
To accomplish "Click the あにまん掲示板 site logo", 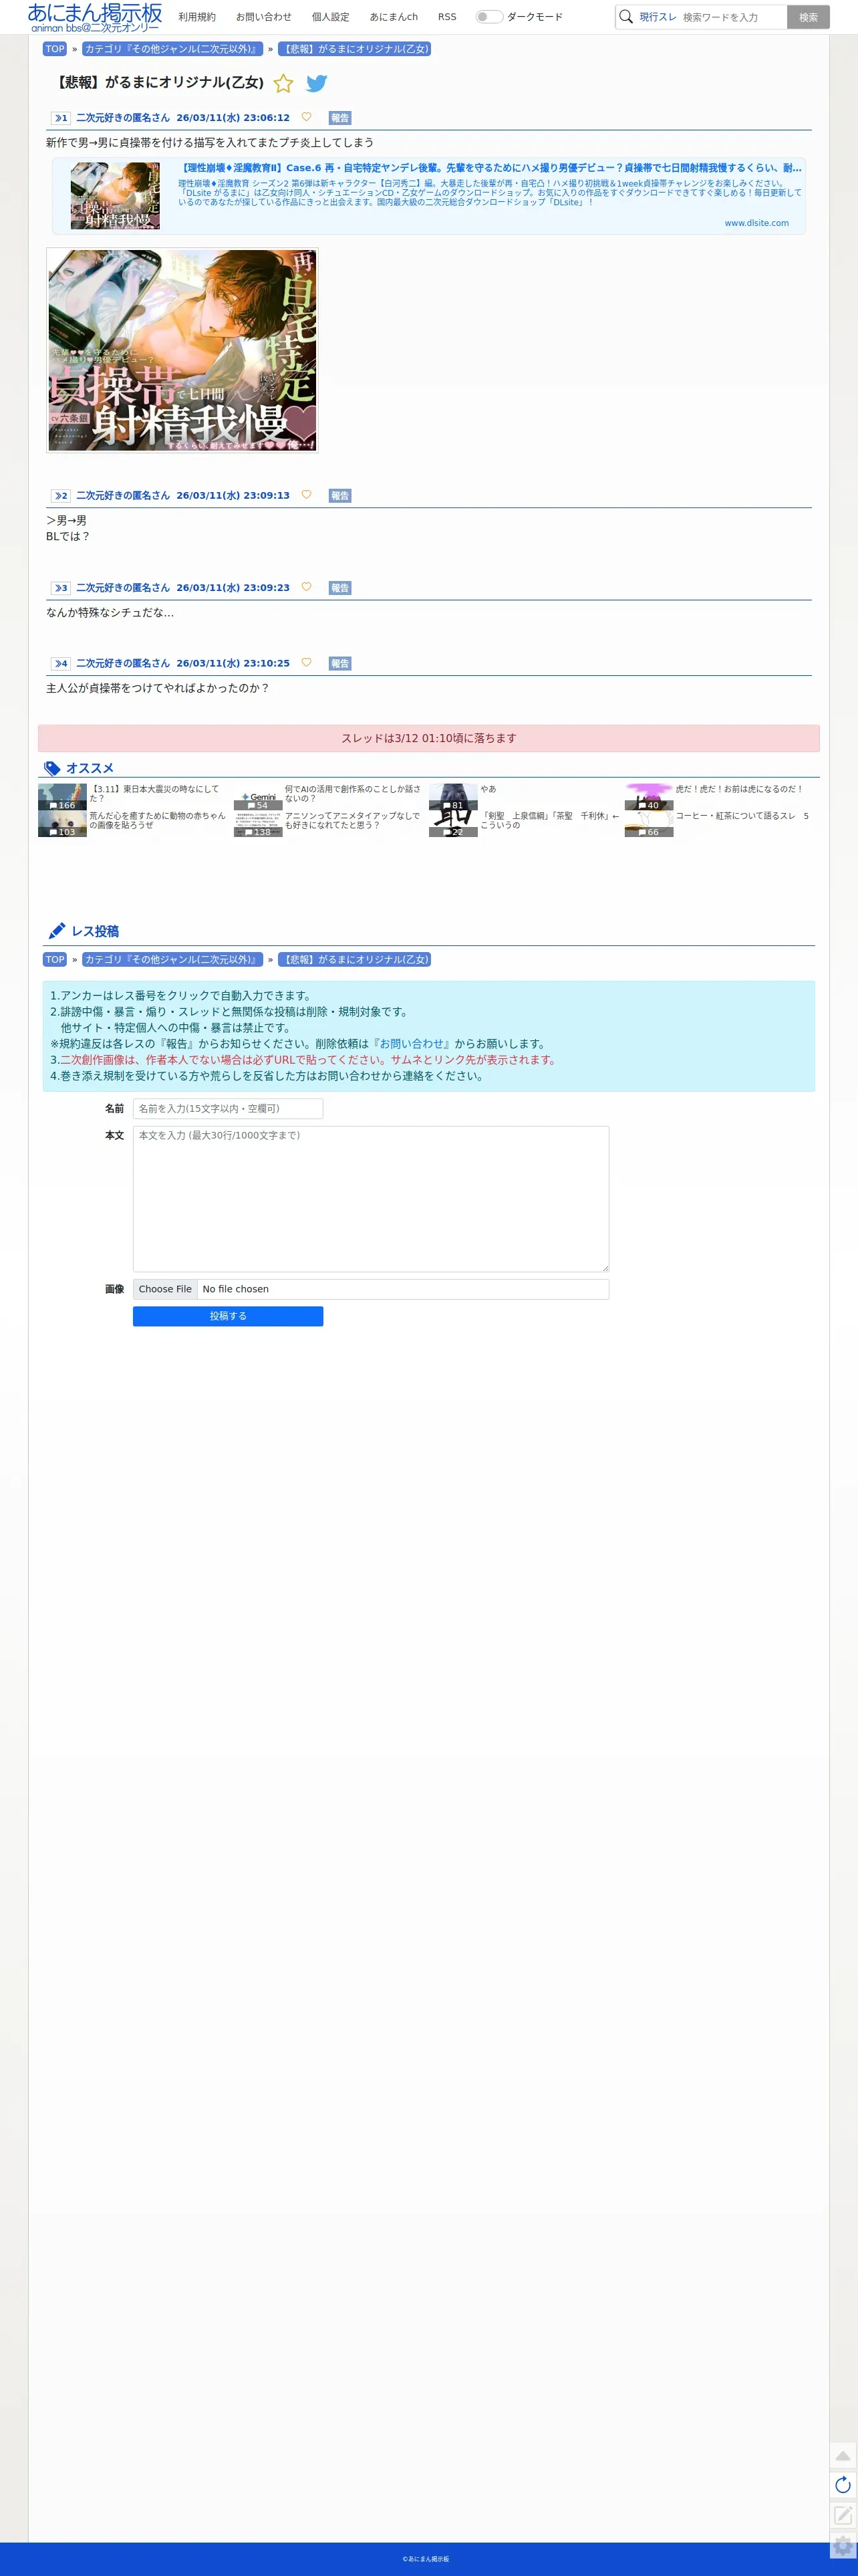I will (95, 17).
